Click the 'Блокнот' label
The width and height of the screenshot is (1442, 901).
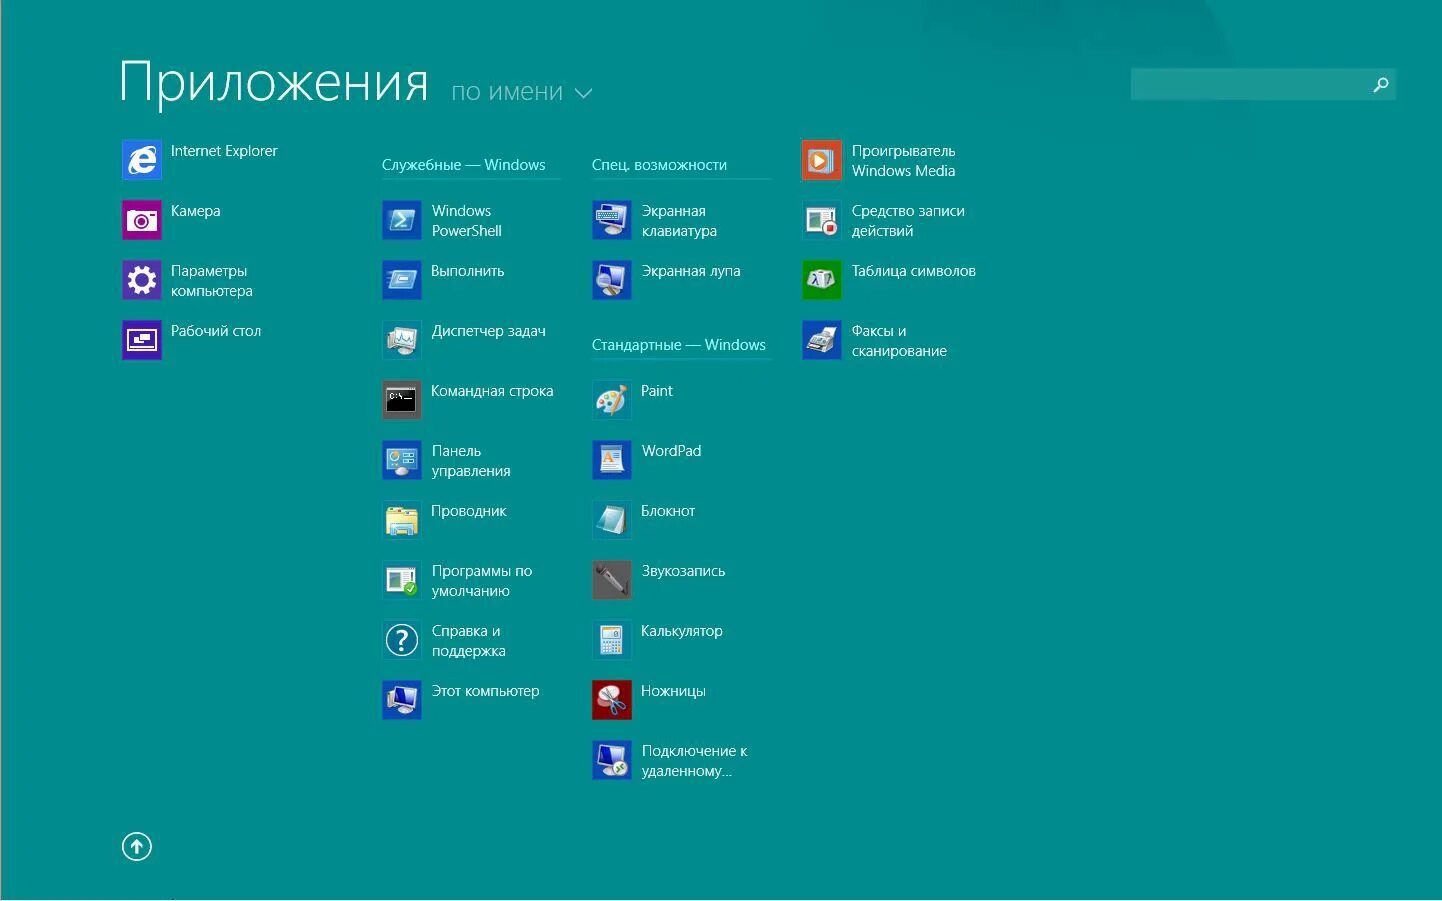[x=668, y=511]
